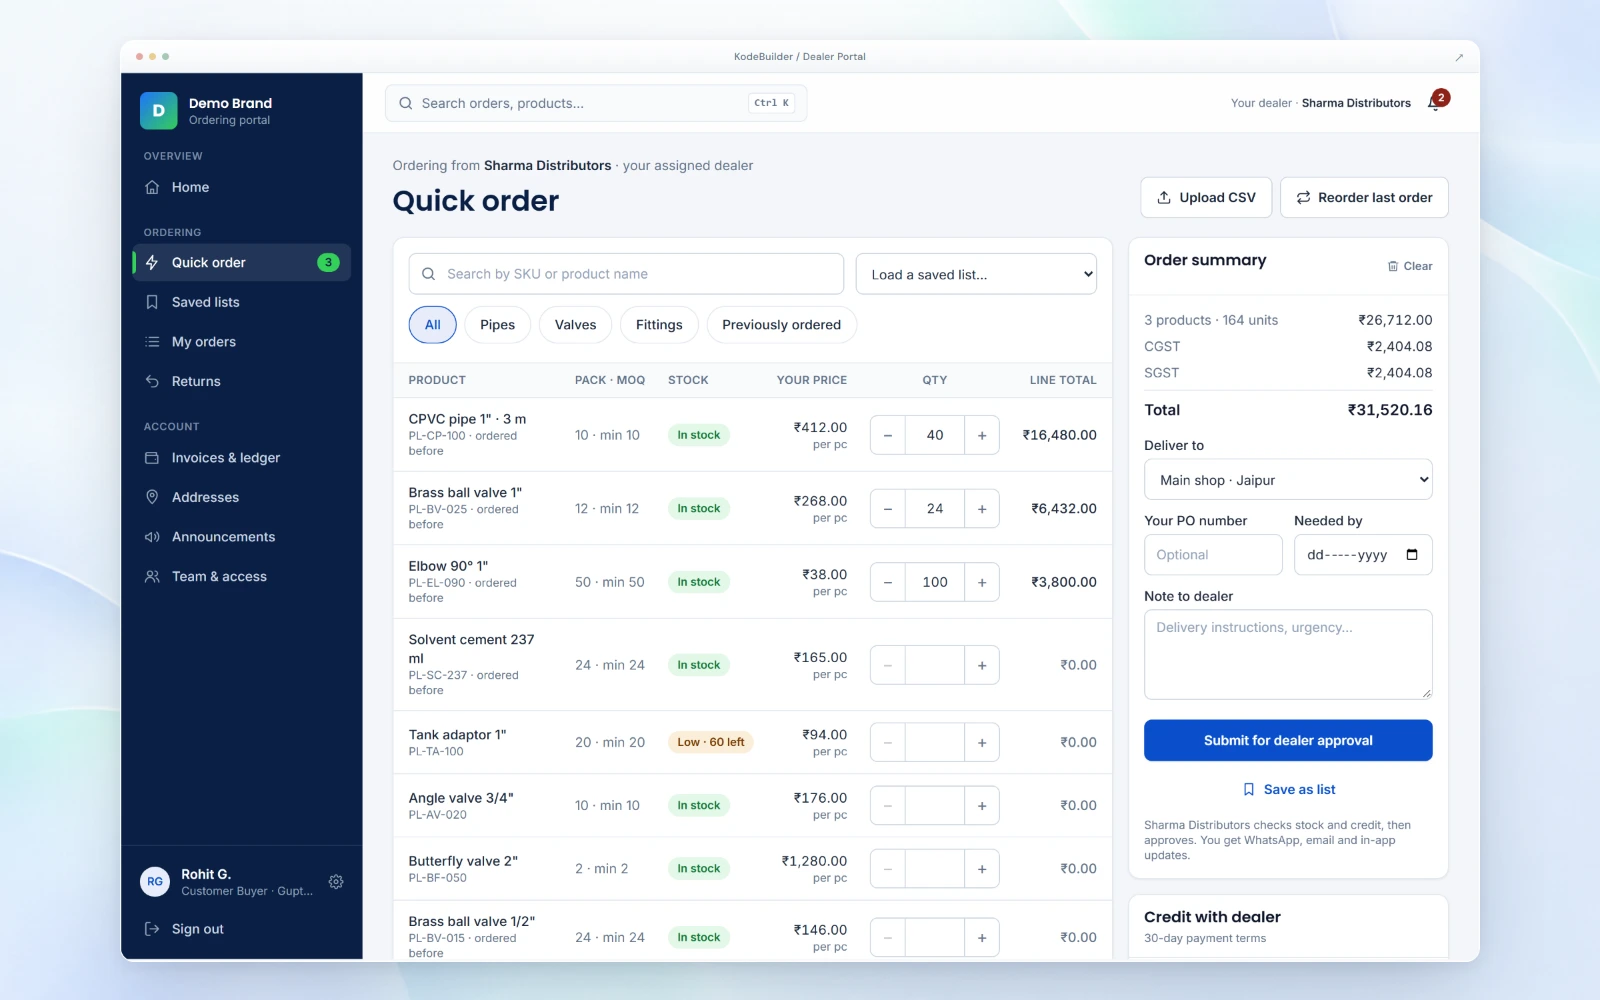Focus the Search orders, products field
The height and width of the screenshot is (1000, 1600).
[596, 103]
